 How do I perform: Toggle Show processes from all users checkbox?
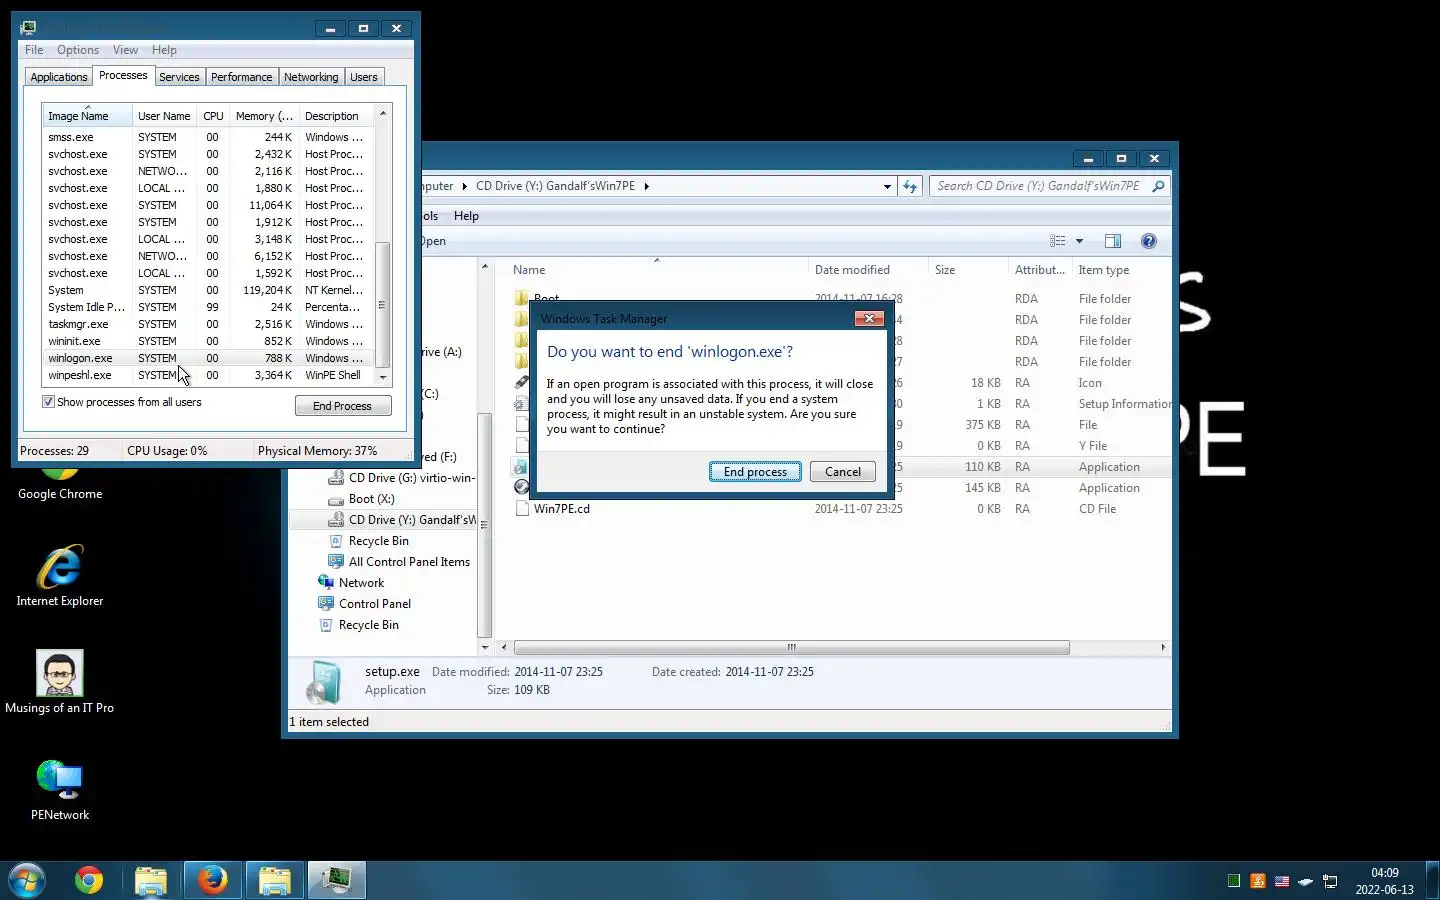[x=48, y=402]
